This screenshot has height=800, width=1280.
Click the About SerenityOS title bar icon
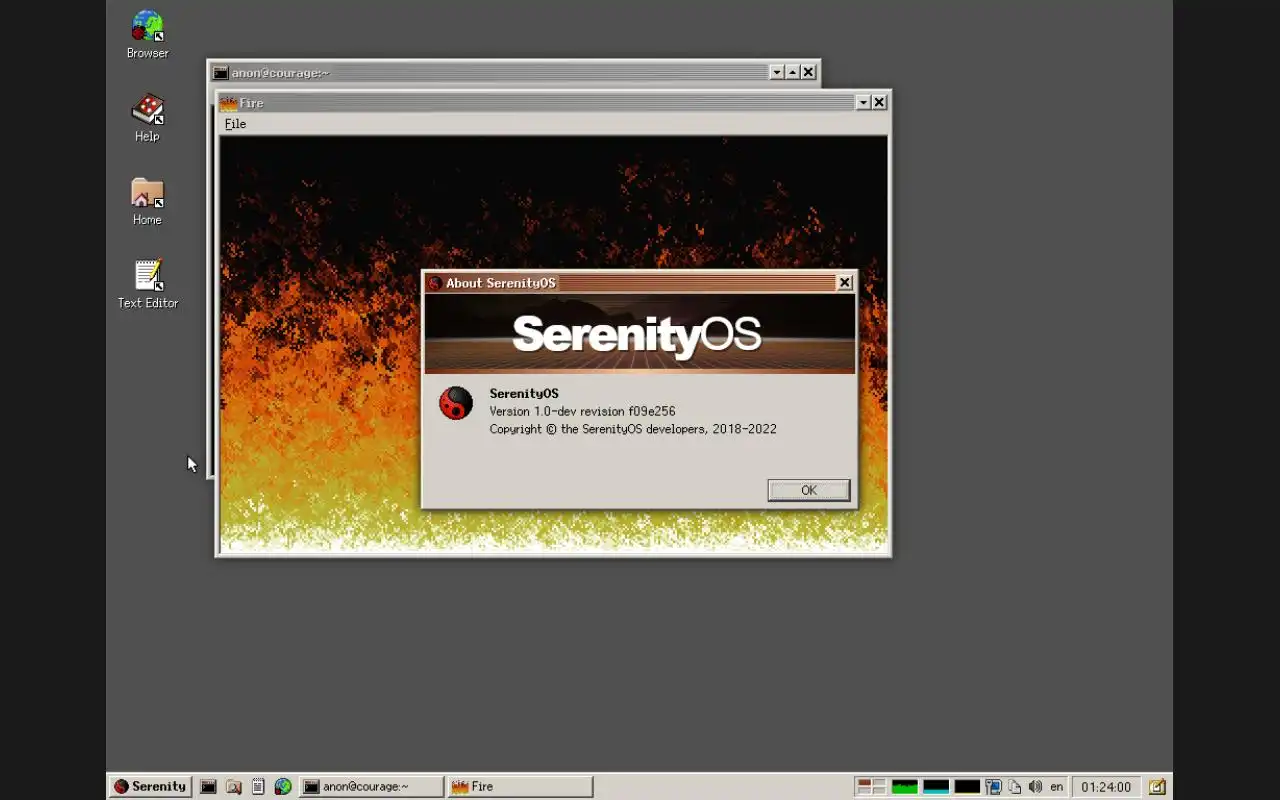435,283
